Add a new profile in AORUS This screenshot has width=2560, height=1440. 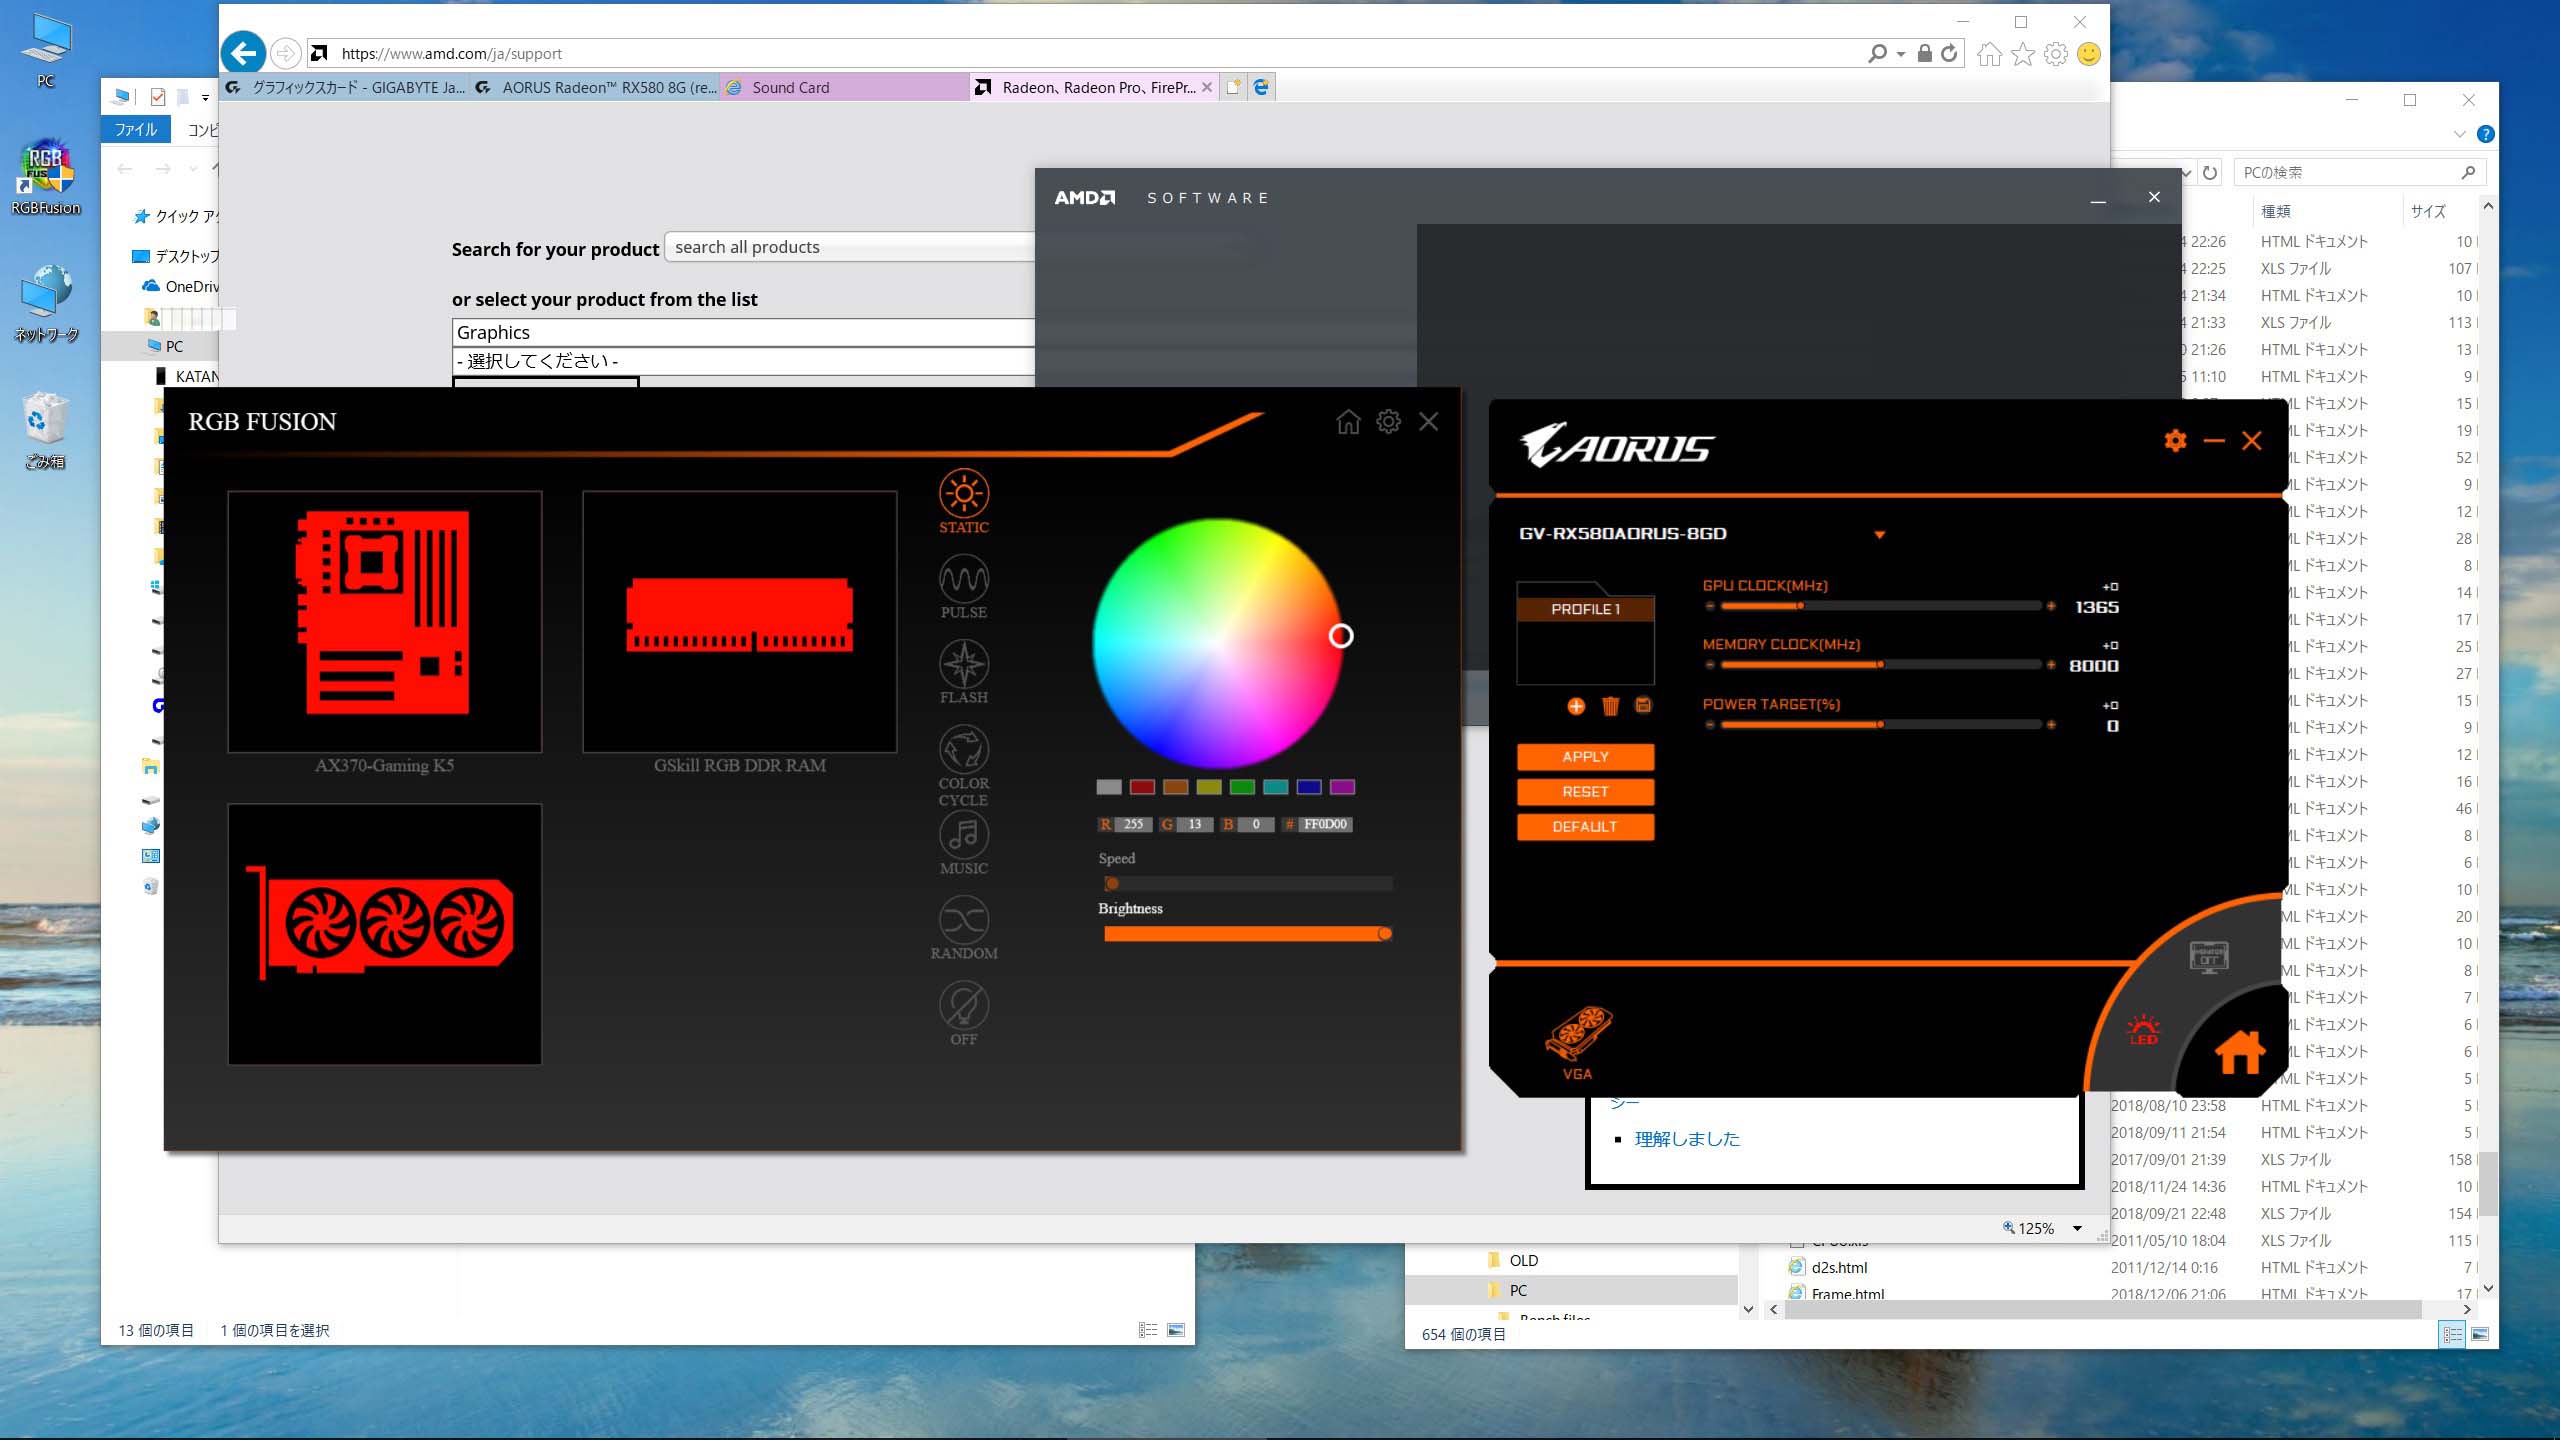(1576, 706)
